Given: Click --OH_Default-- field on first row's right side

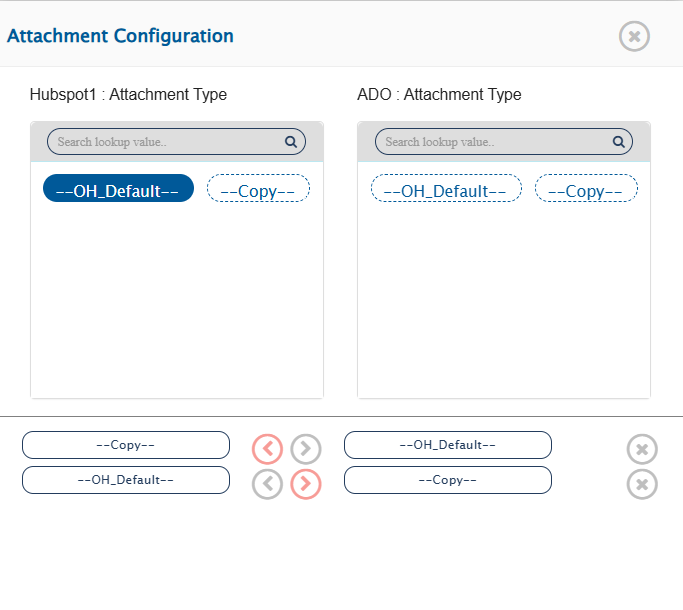Looking at the screenshot, I should pos(448,445).
